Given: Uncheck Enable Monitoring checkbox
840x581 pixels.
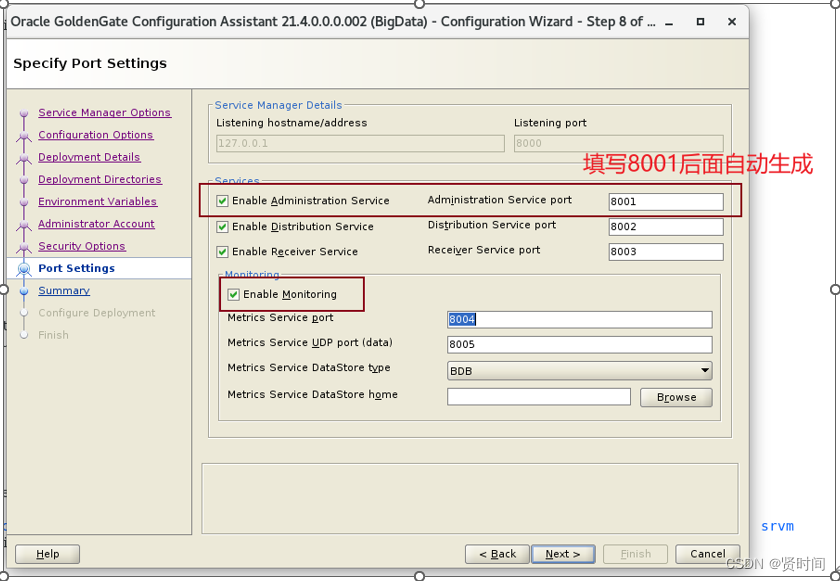Looking at the screenshot, I should (234, 295).
